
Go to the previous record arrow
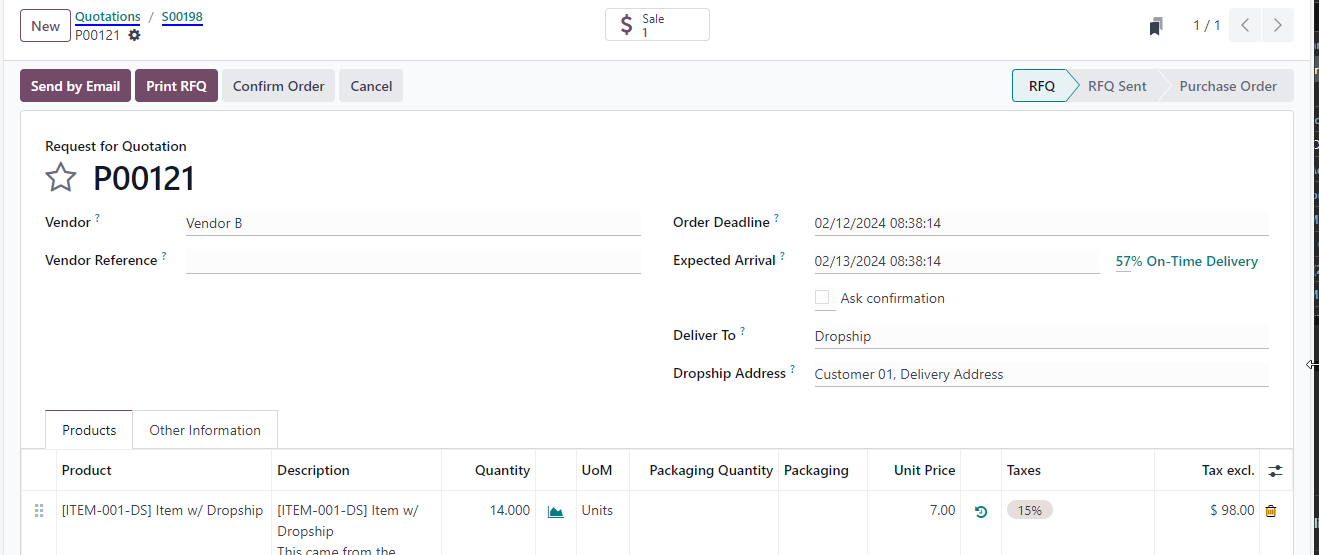point(1245,26)
